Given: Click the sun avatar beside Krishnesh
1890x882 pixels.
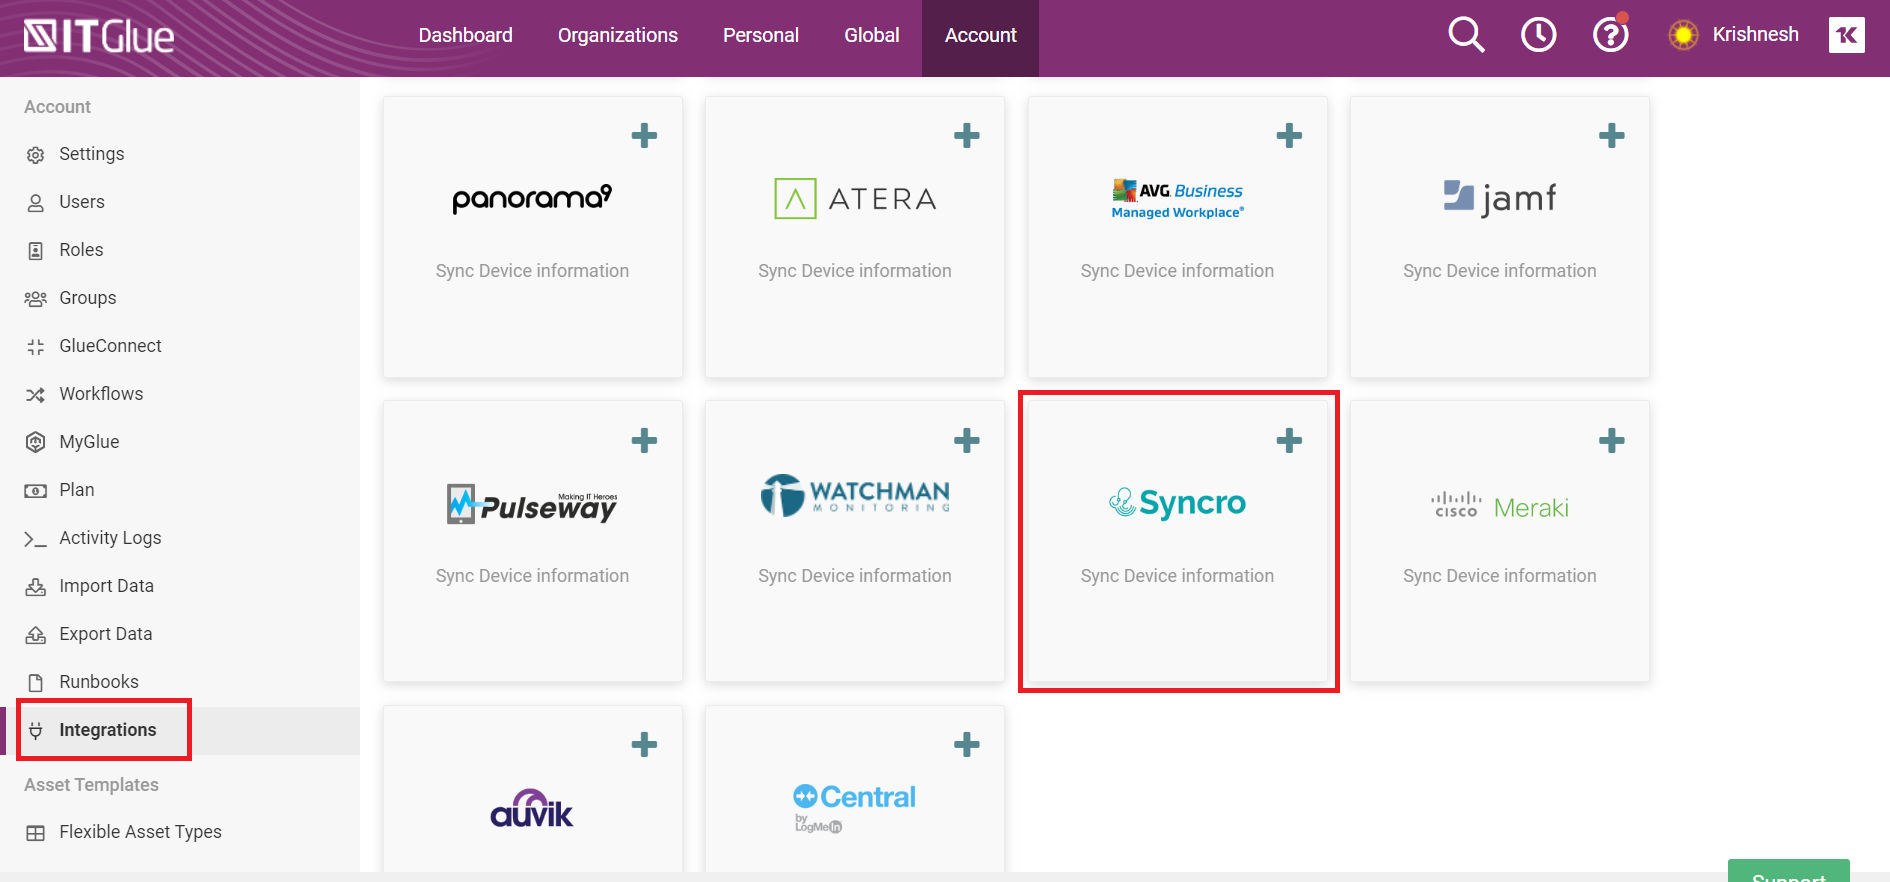Looking at the screenshot, I should [1683, 35].
